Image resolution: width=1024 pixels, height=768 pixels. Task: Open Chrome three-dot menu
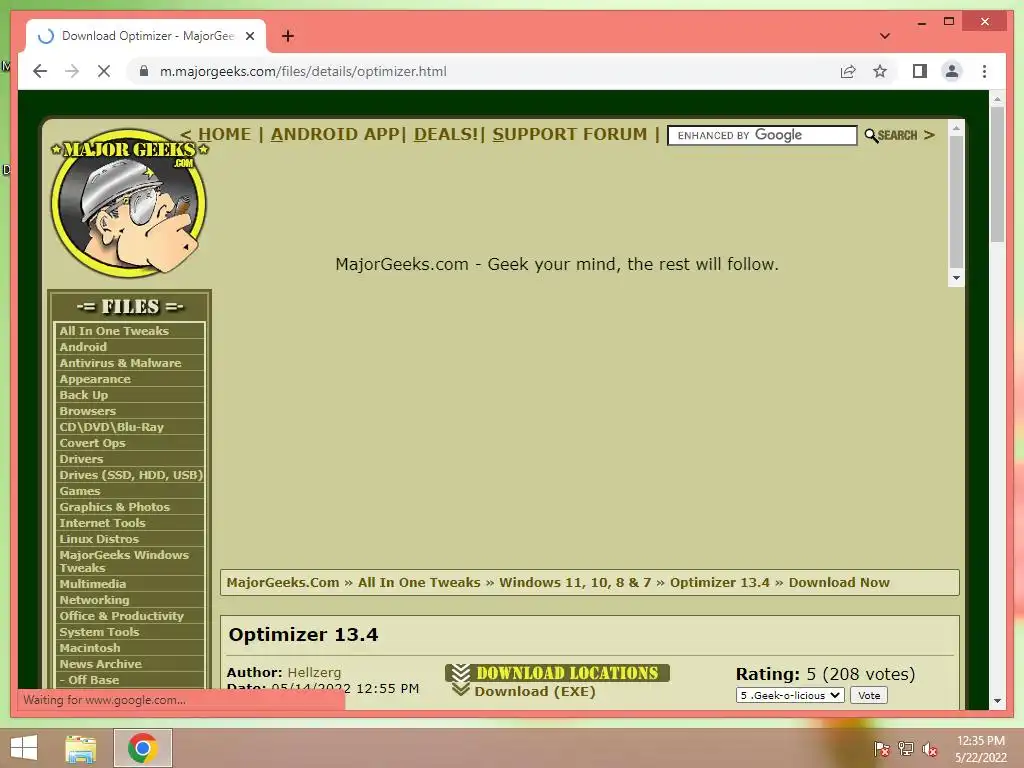click(x=984, y=71)
